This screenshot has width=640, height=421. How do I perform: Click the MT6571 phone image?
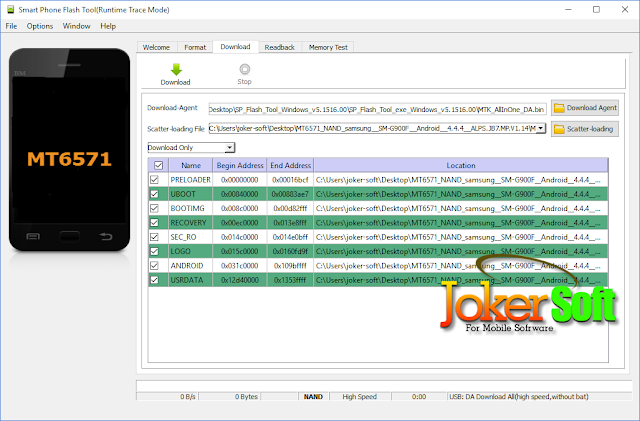[x=69, y=149]
